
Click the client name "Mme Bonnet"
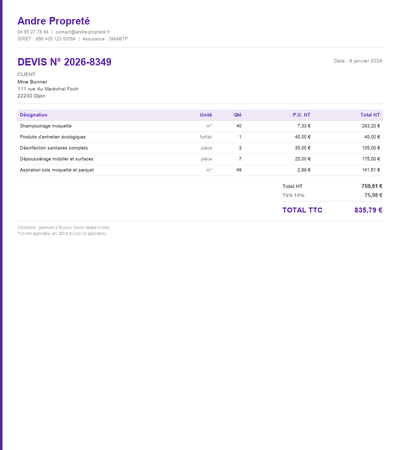[32, 82]
